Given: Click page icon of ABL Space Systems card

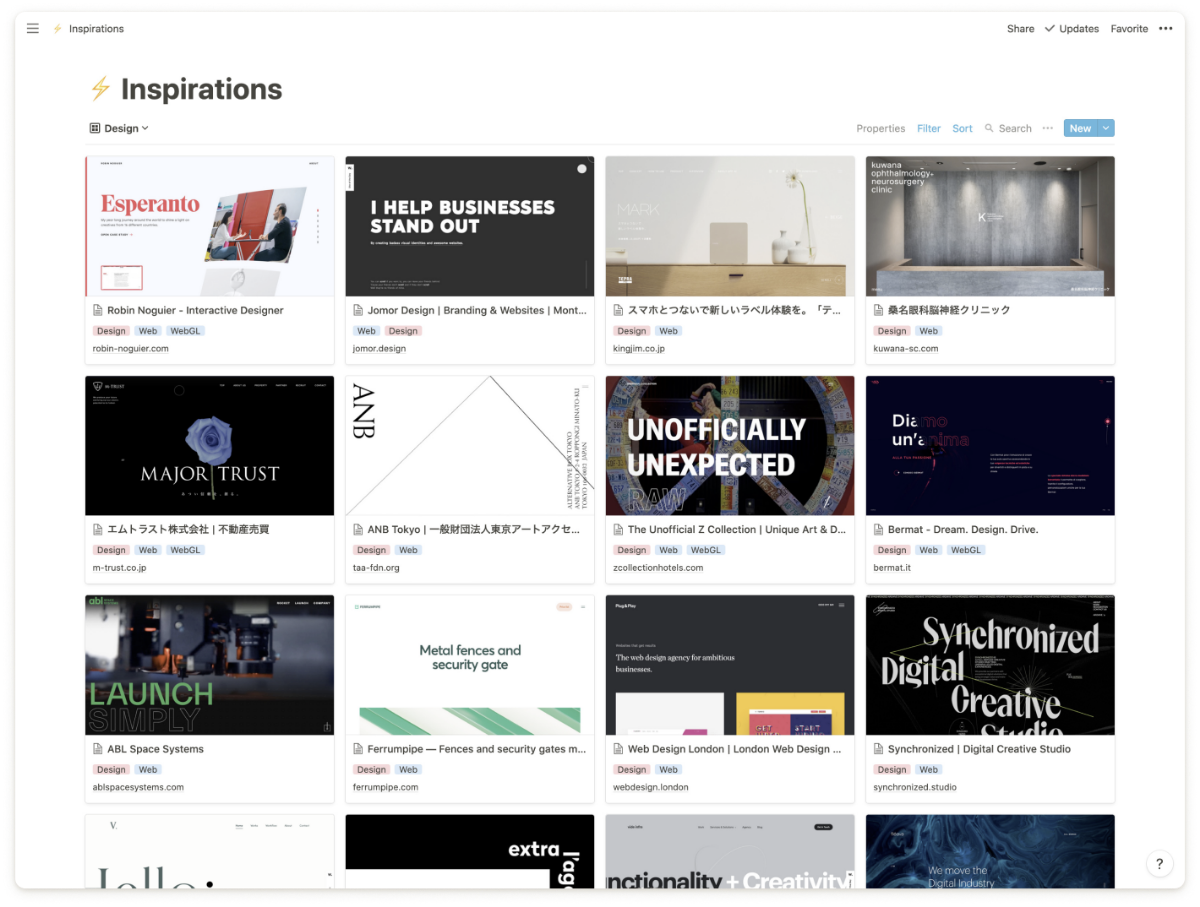Looking at the screenshot, I should tap(98, 749).
